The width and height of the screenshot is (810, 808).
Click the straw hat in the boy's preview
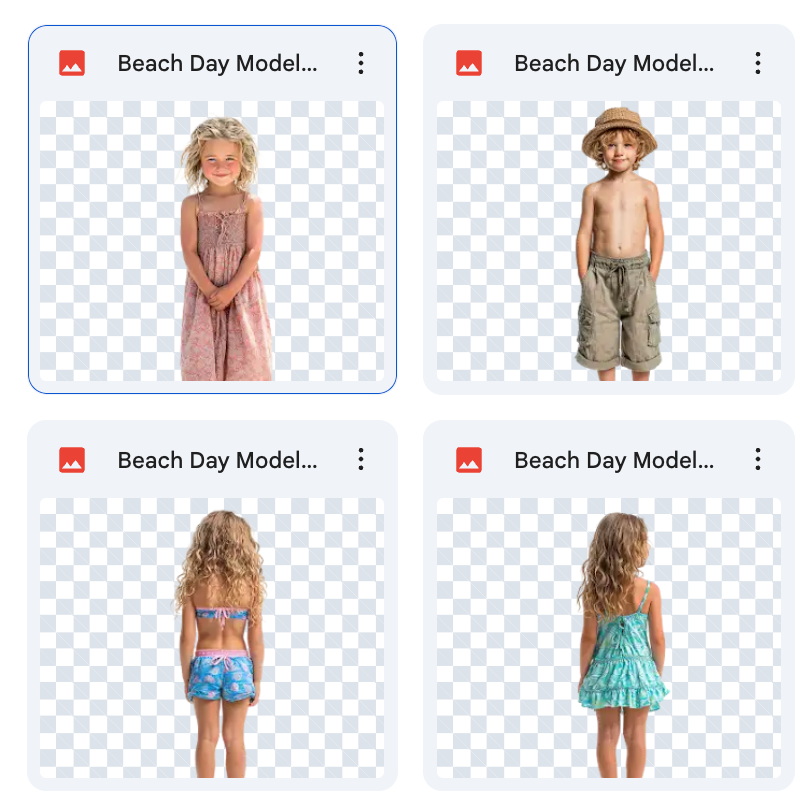coord(619,128)
